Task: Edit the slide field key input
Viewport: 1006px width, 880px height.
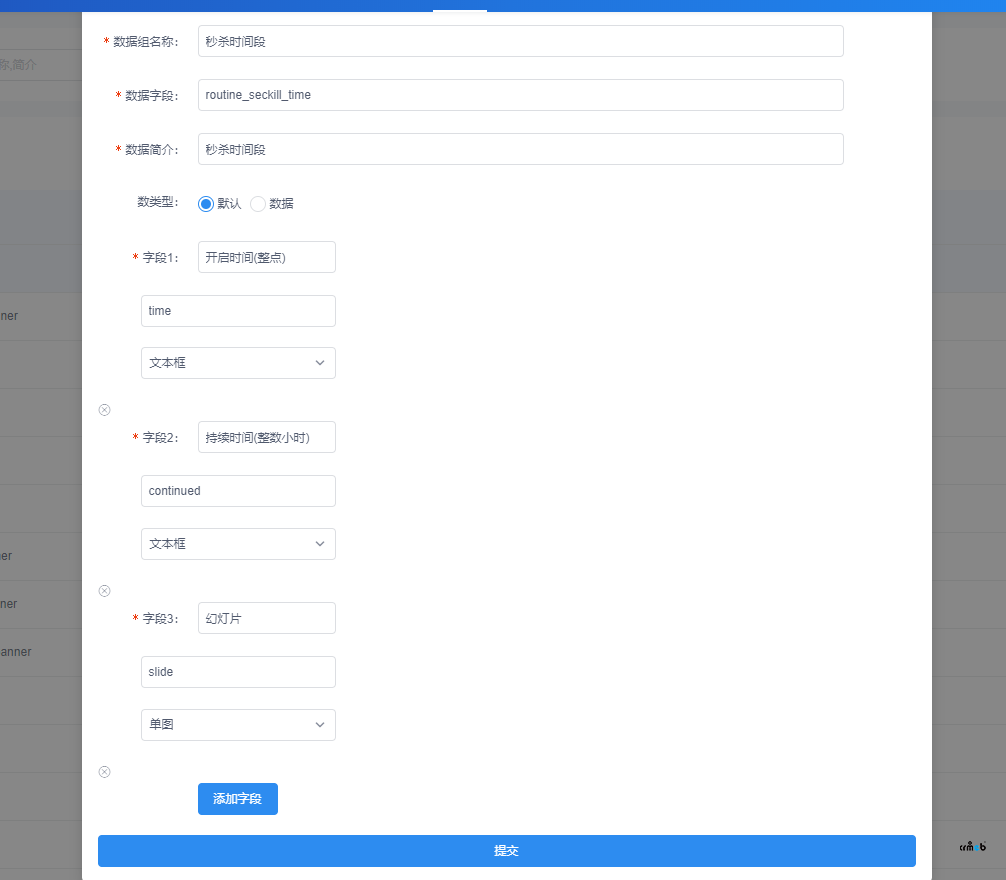Action: tap(238, 672)
